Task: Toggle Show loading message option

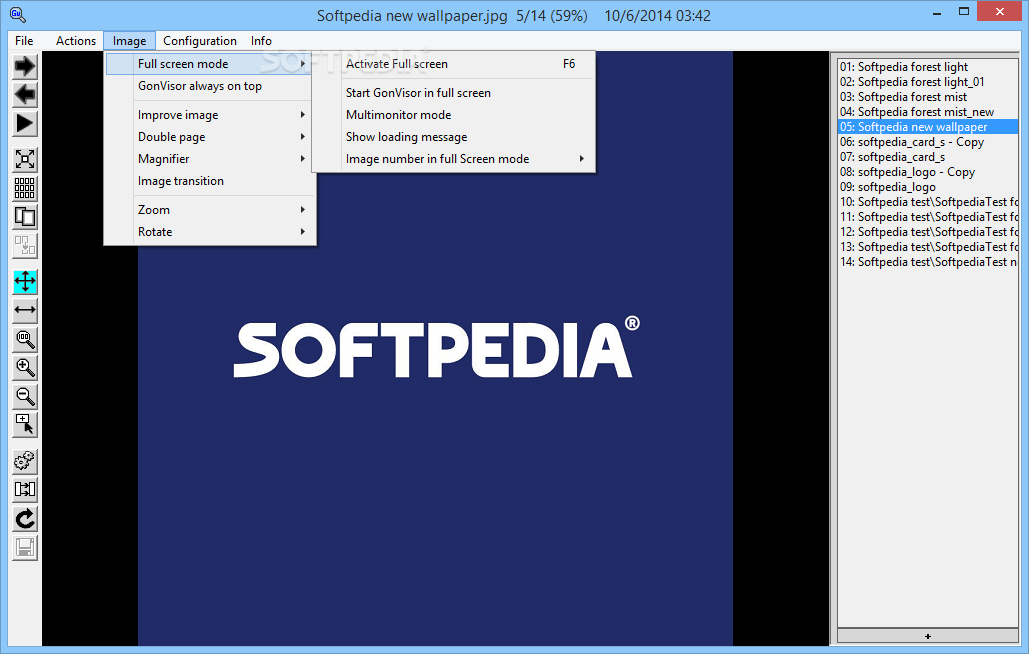Action: [x=453, y=137]
